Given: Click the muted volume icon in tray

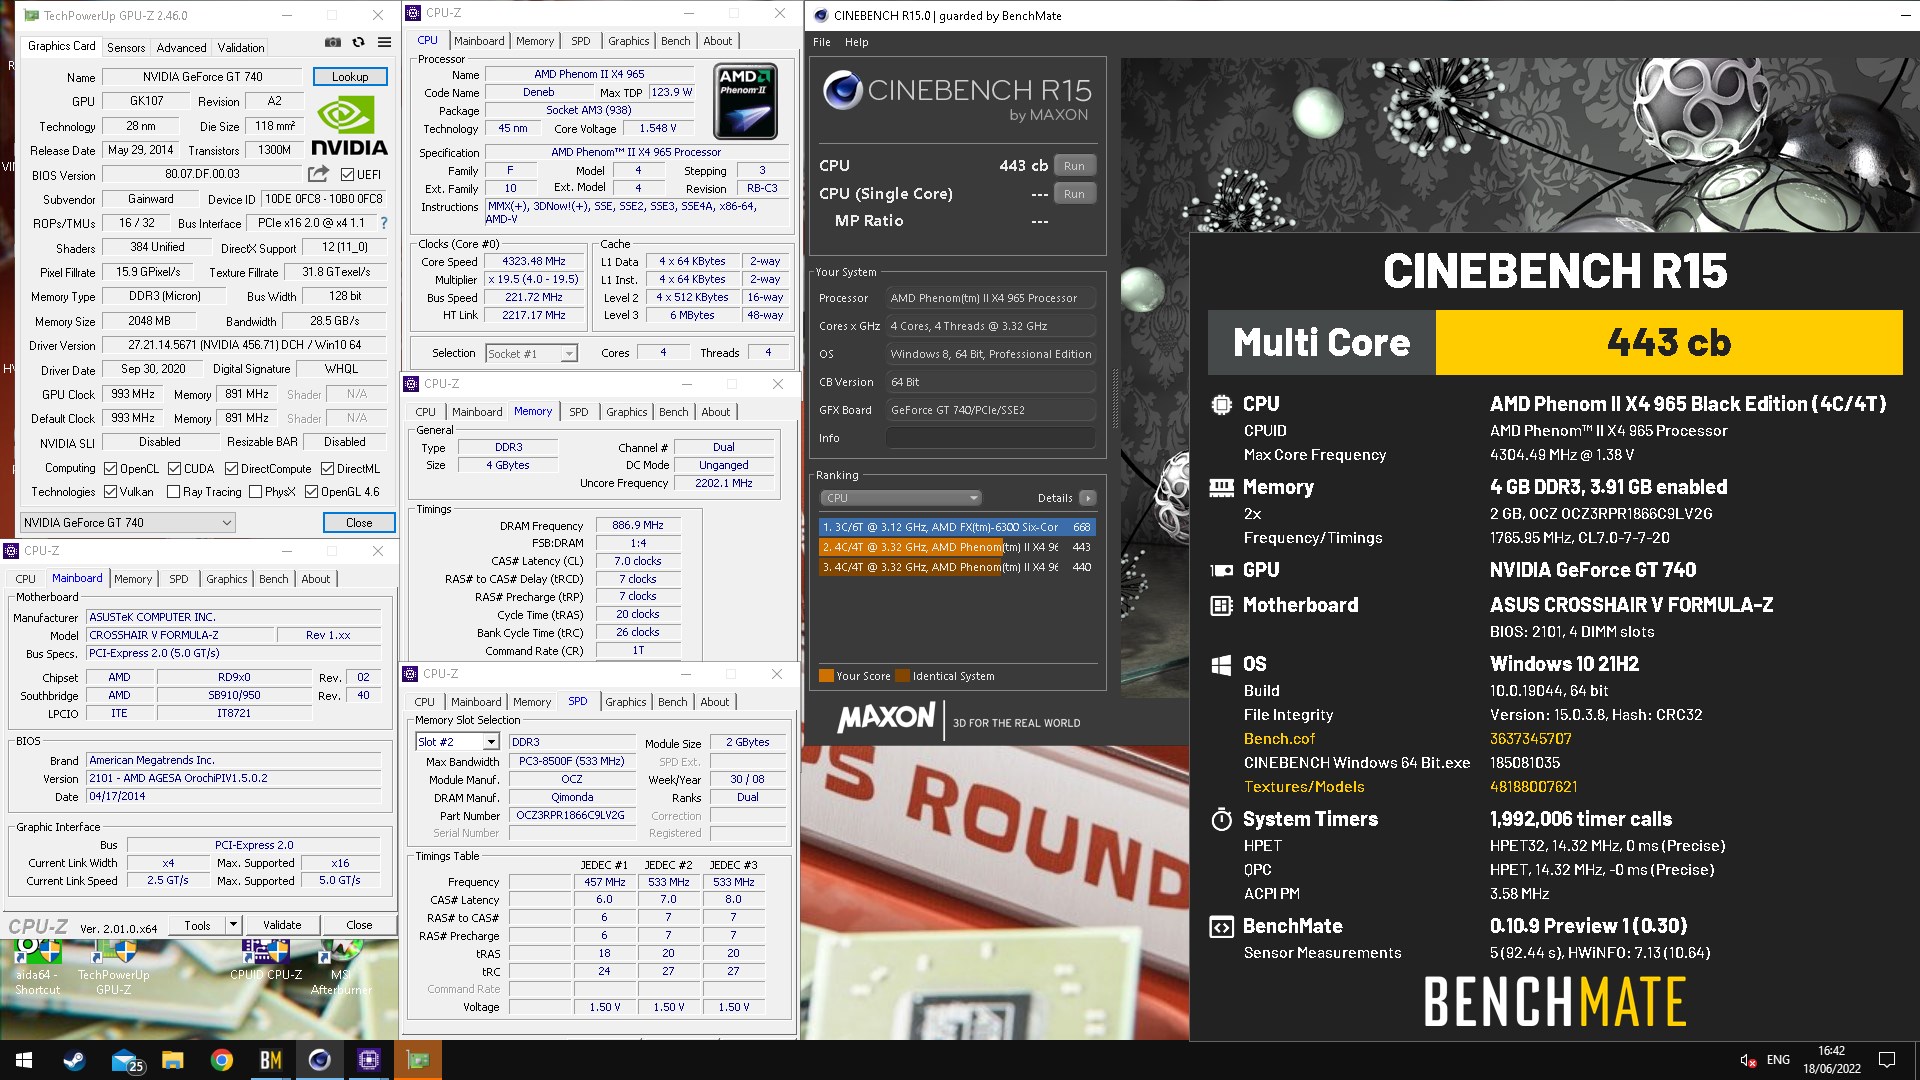Looking at the screenshot, I should [1748, 1060].
